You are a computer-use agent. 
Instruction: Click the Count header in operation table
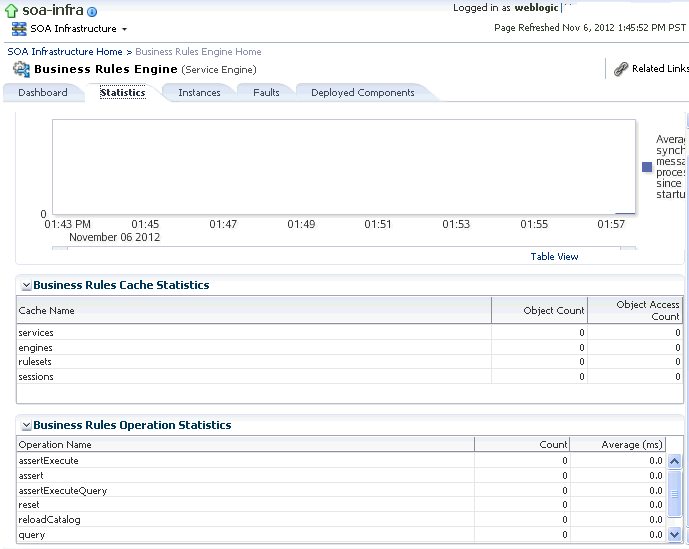522,445
